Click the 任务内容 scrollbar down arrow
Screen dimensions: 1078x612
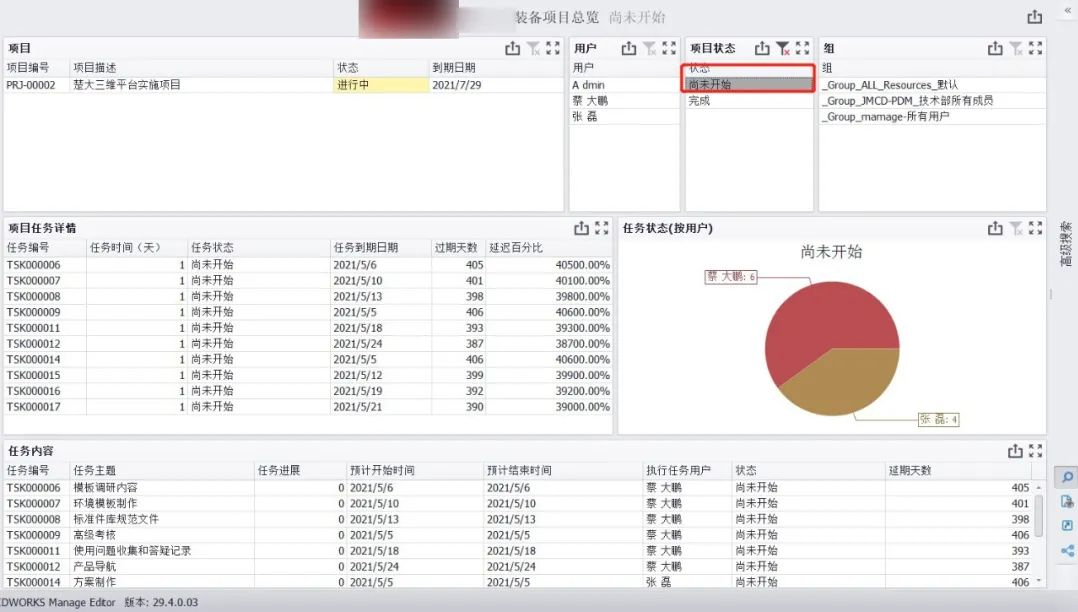(x=1039, y=582)
